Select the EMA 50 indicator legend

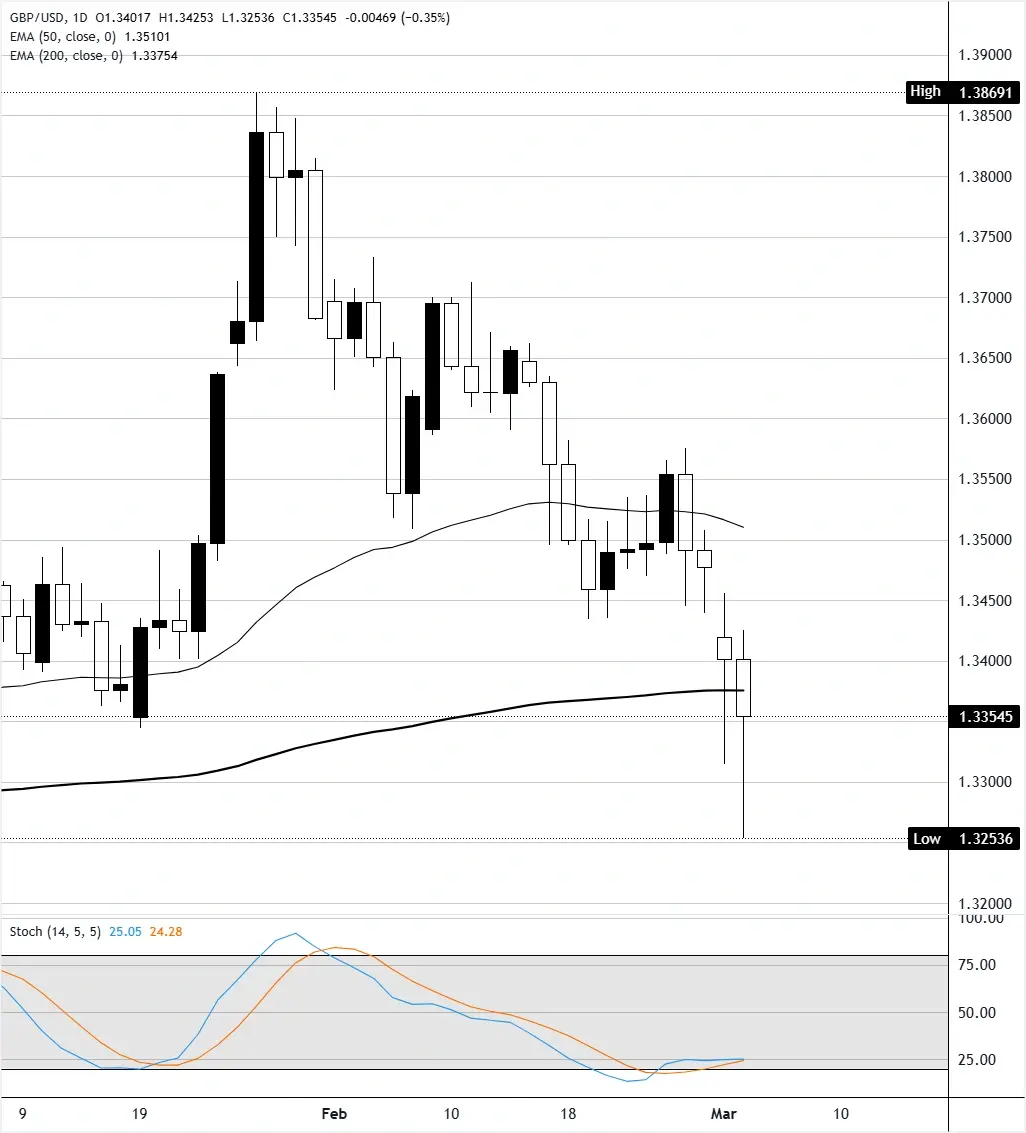pos(62,37)
